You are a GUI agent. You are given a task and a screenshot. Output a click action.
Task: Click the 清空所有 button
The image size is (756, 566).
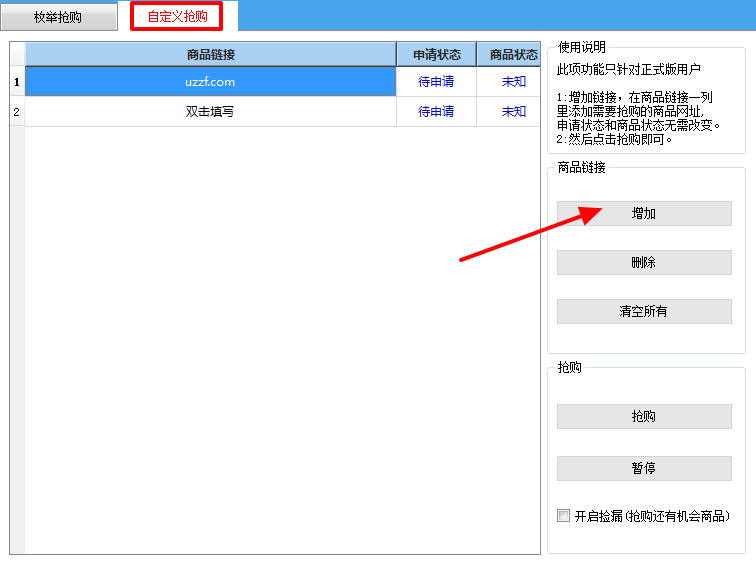(x=644, y=311)
